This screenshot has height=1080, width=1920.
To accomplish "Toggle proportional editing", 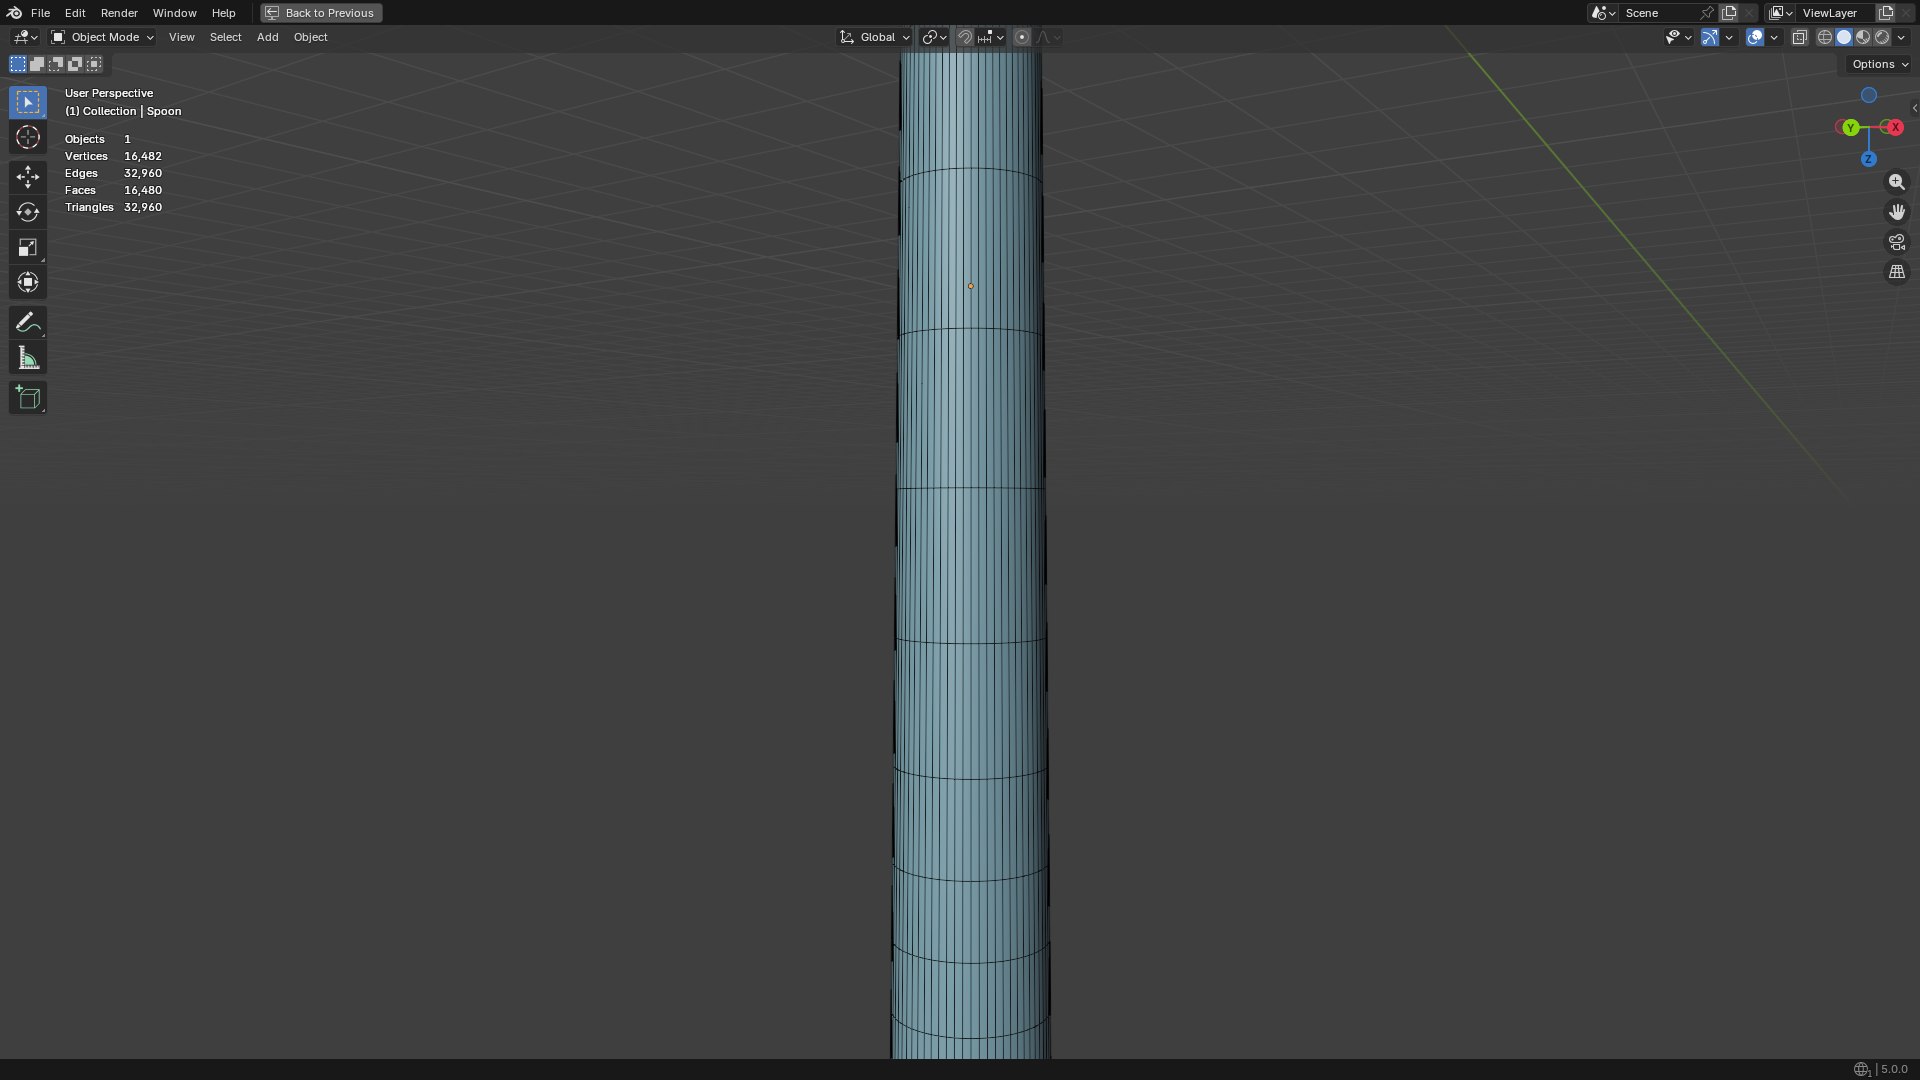I will (x=1022, y=37).
